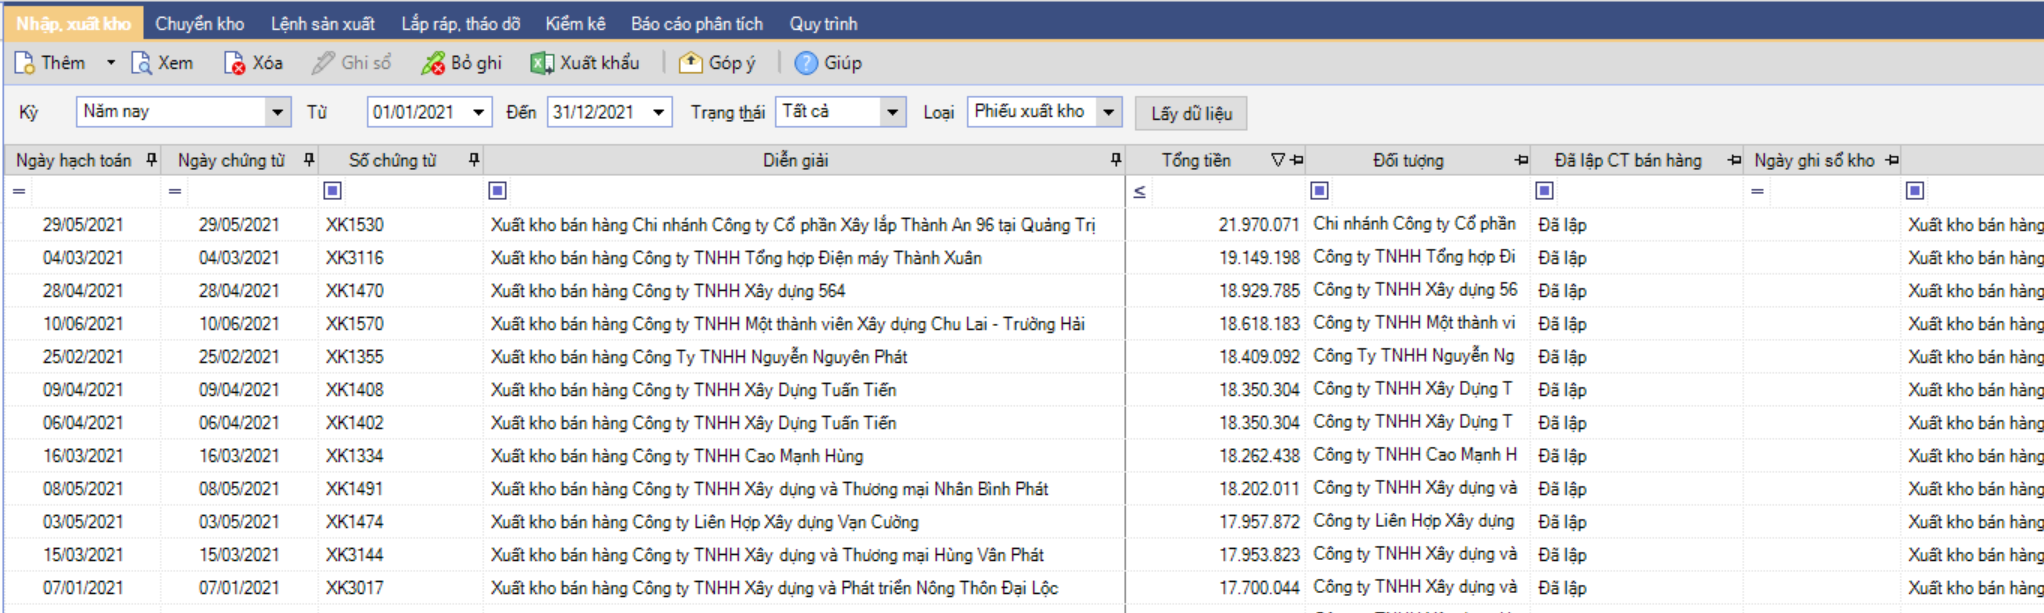Click the Thêm (add new) icon

point(25,63)
